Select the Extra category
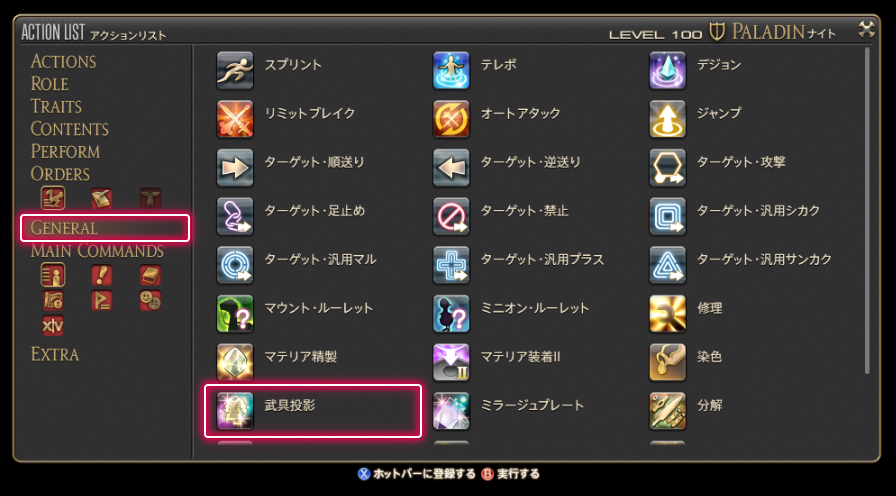Viewport: 896px width, 496px height. (x=55, y=354)
